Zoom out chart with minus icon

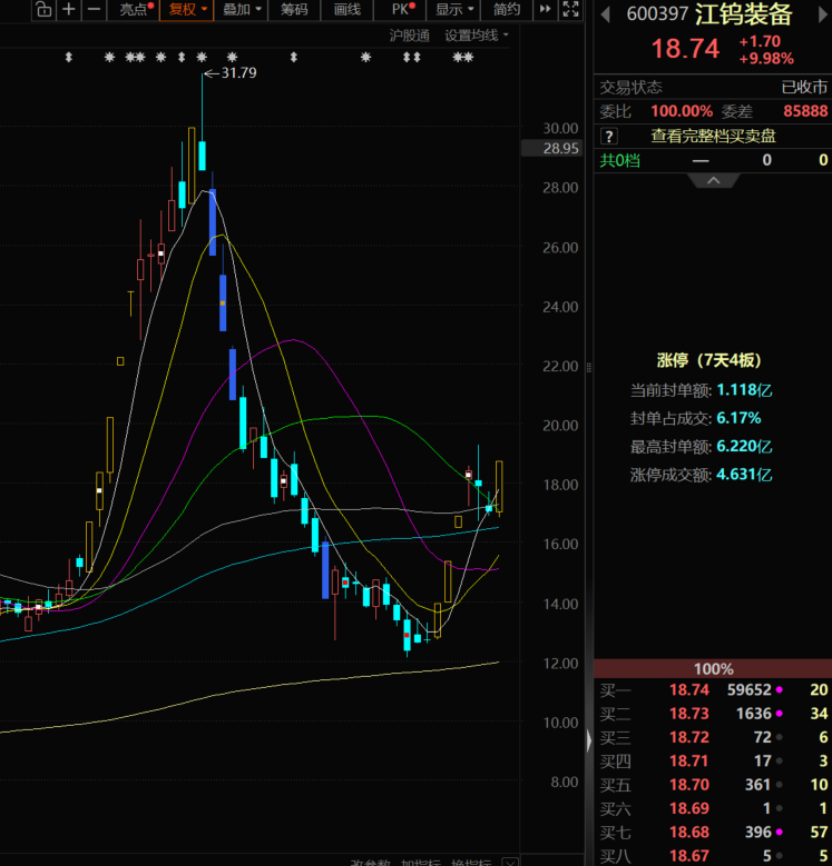[94, 9]
